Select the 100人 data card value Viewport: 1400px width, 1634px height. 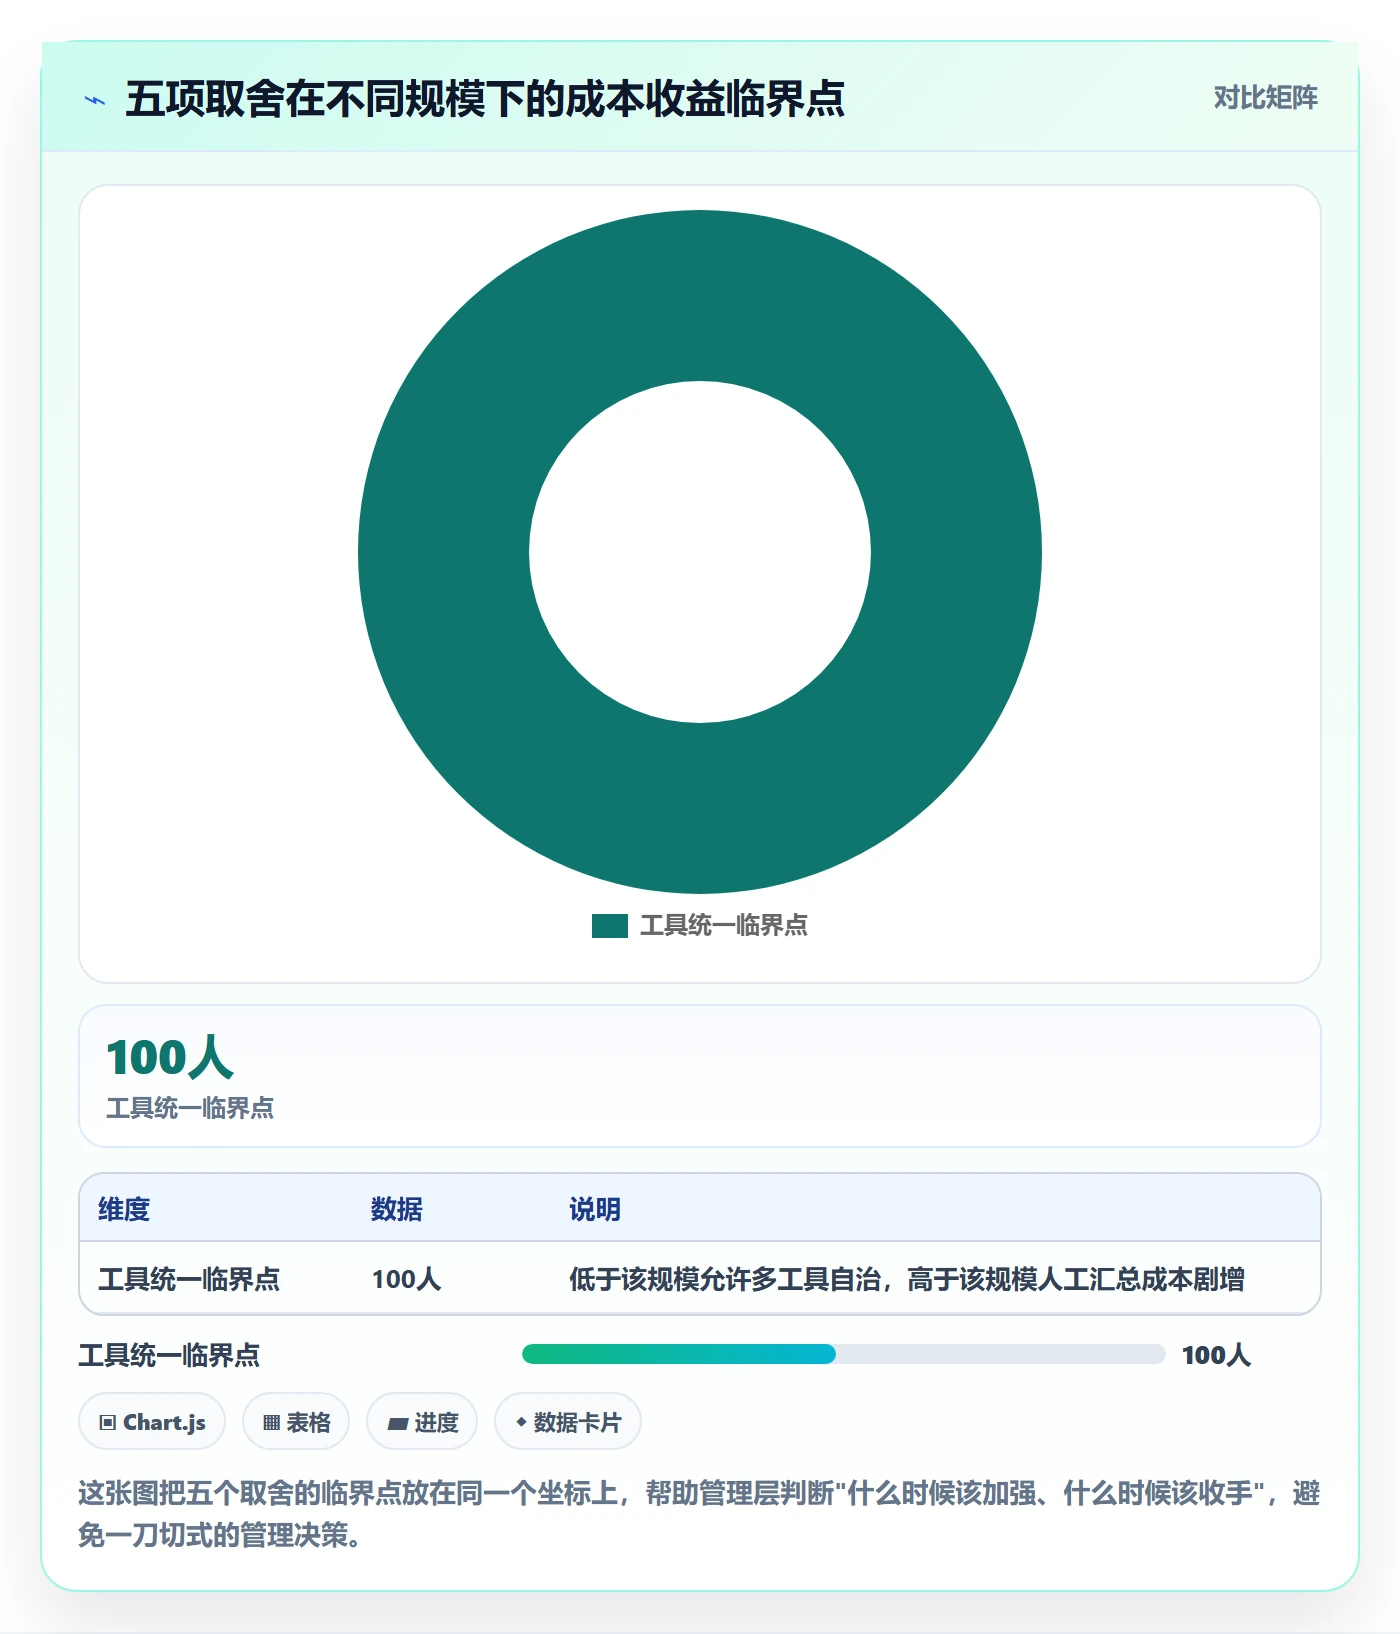click(170, 1058)
